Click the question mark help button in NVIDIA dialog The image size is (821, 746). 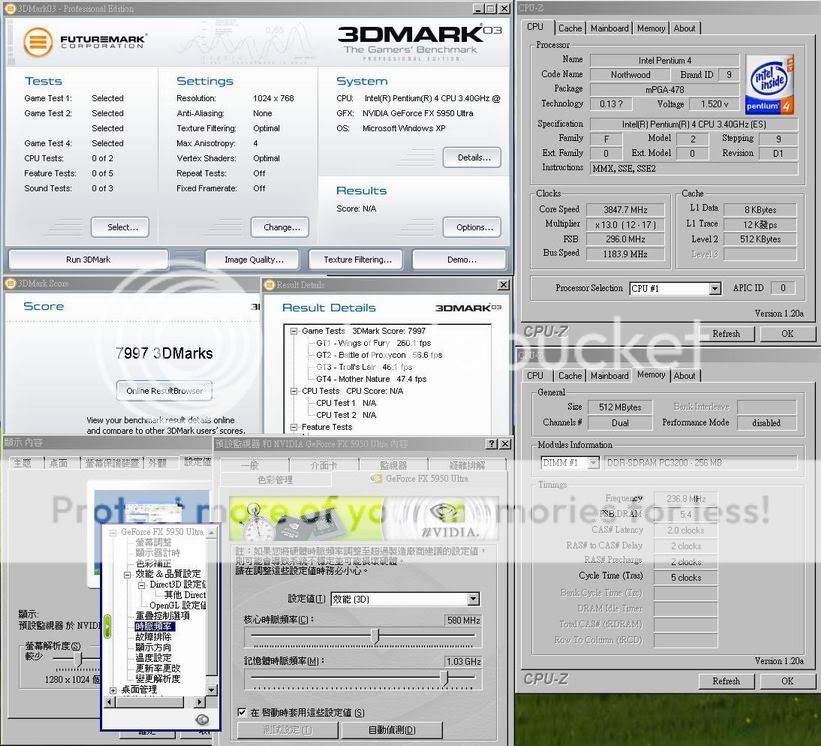tap(492, 444)
